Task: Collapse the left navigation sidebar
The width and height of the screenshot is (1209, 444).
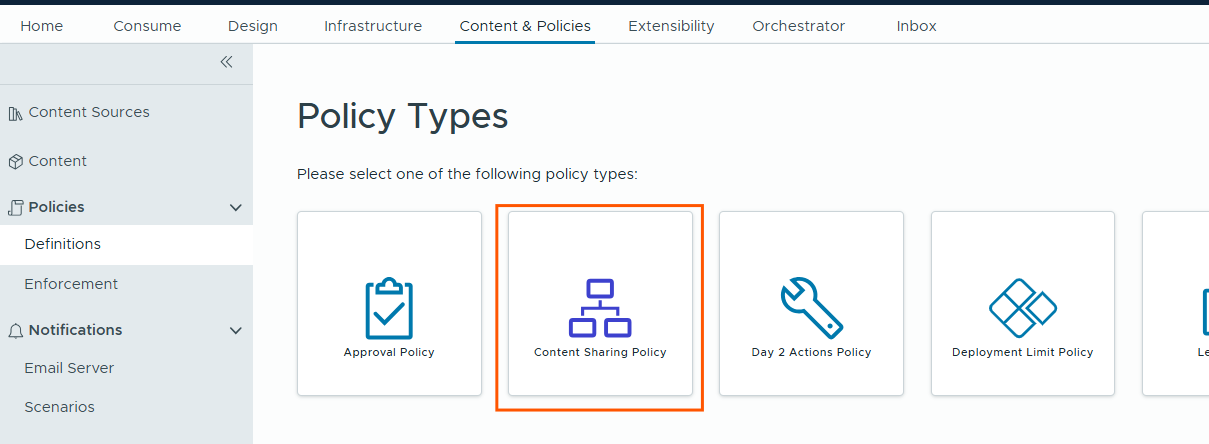Action: 226,62
